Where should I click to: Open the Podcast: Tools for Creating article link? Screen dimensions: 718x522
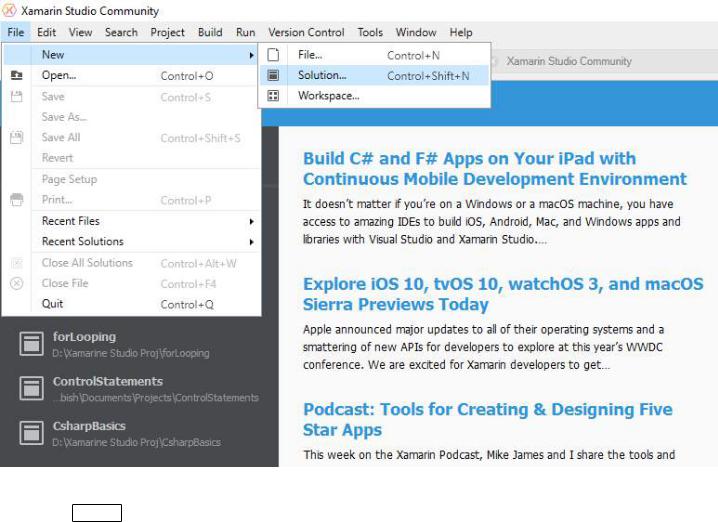(488, 419)
